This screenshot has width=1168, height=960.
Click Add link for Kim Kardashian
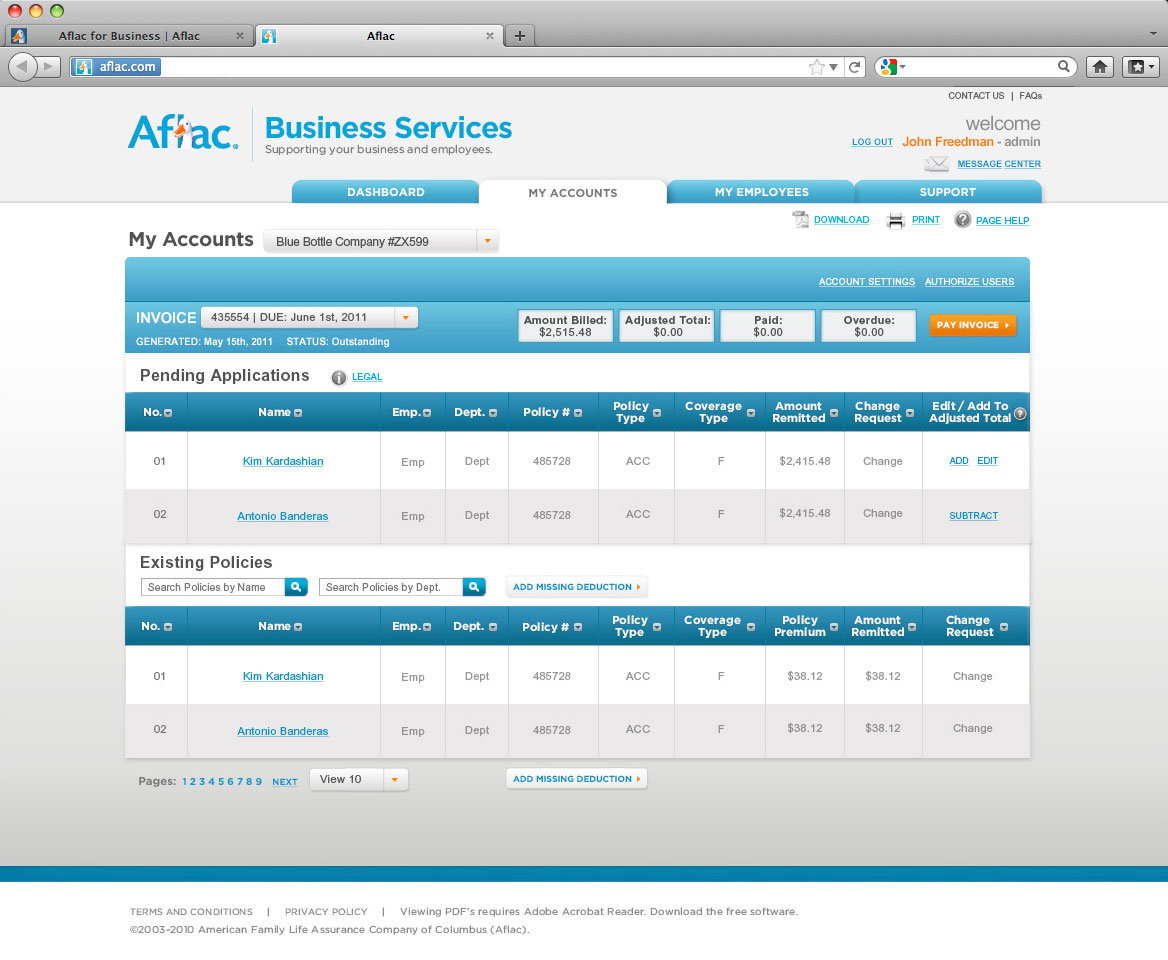959,461
